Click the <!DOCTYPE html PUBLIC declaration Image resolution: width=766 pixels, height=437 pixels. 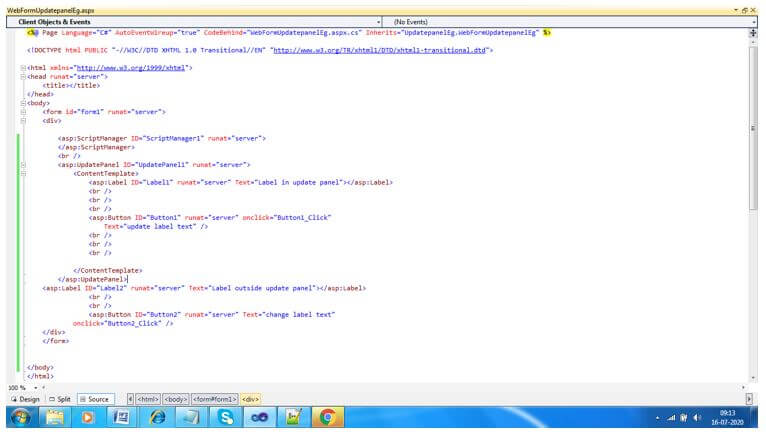(260, 50)
